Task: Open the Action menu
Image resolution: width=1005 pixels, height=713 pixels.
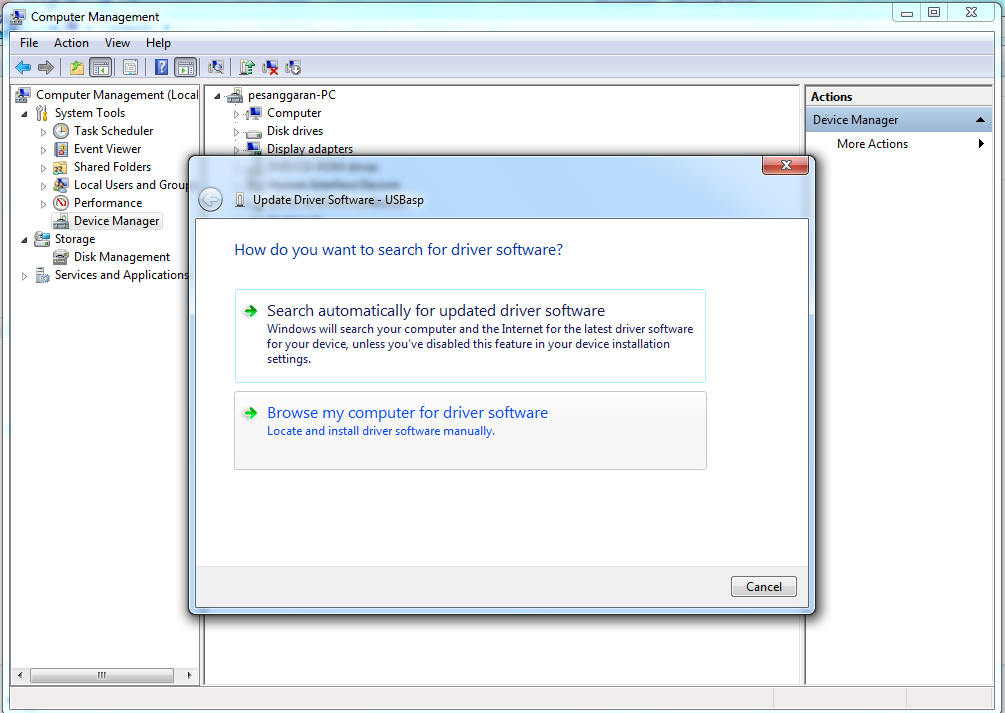Action: 71,43
